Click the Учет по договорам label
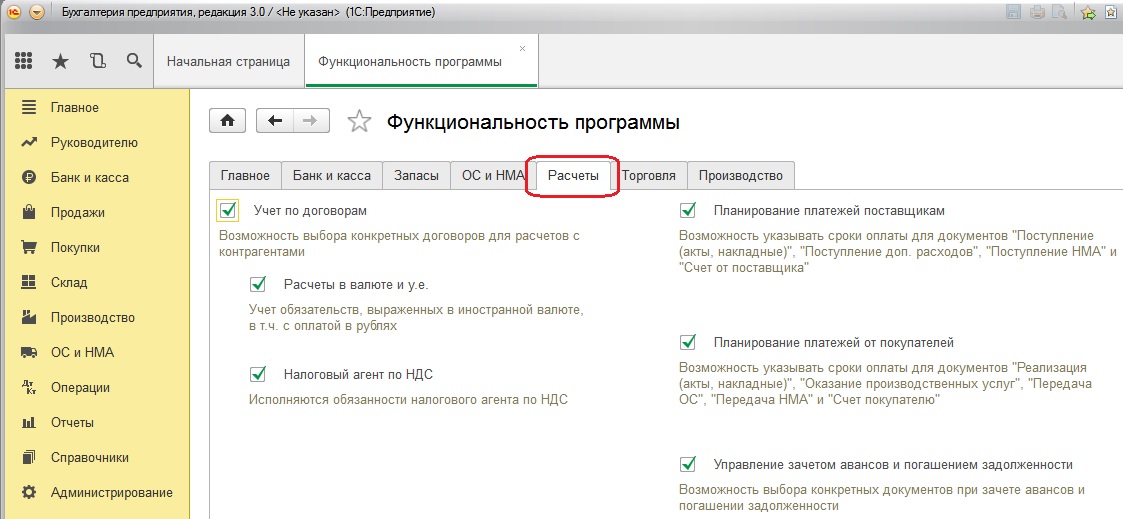This screenshot has width=1123, height=519. pyautogui.click(x=310, y=210)
